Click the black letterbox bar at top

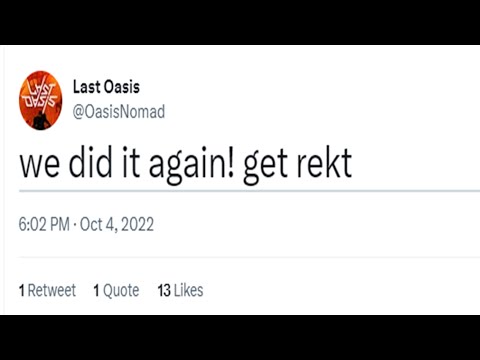[x=240, y=22]
